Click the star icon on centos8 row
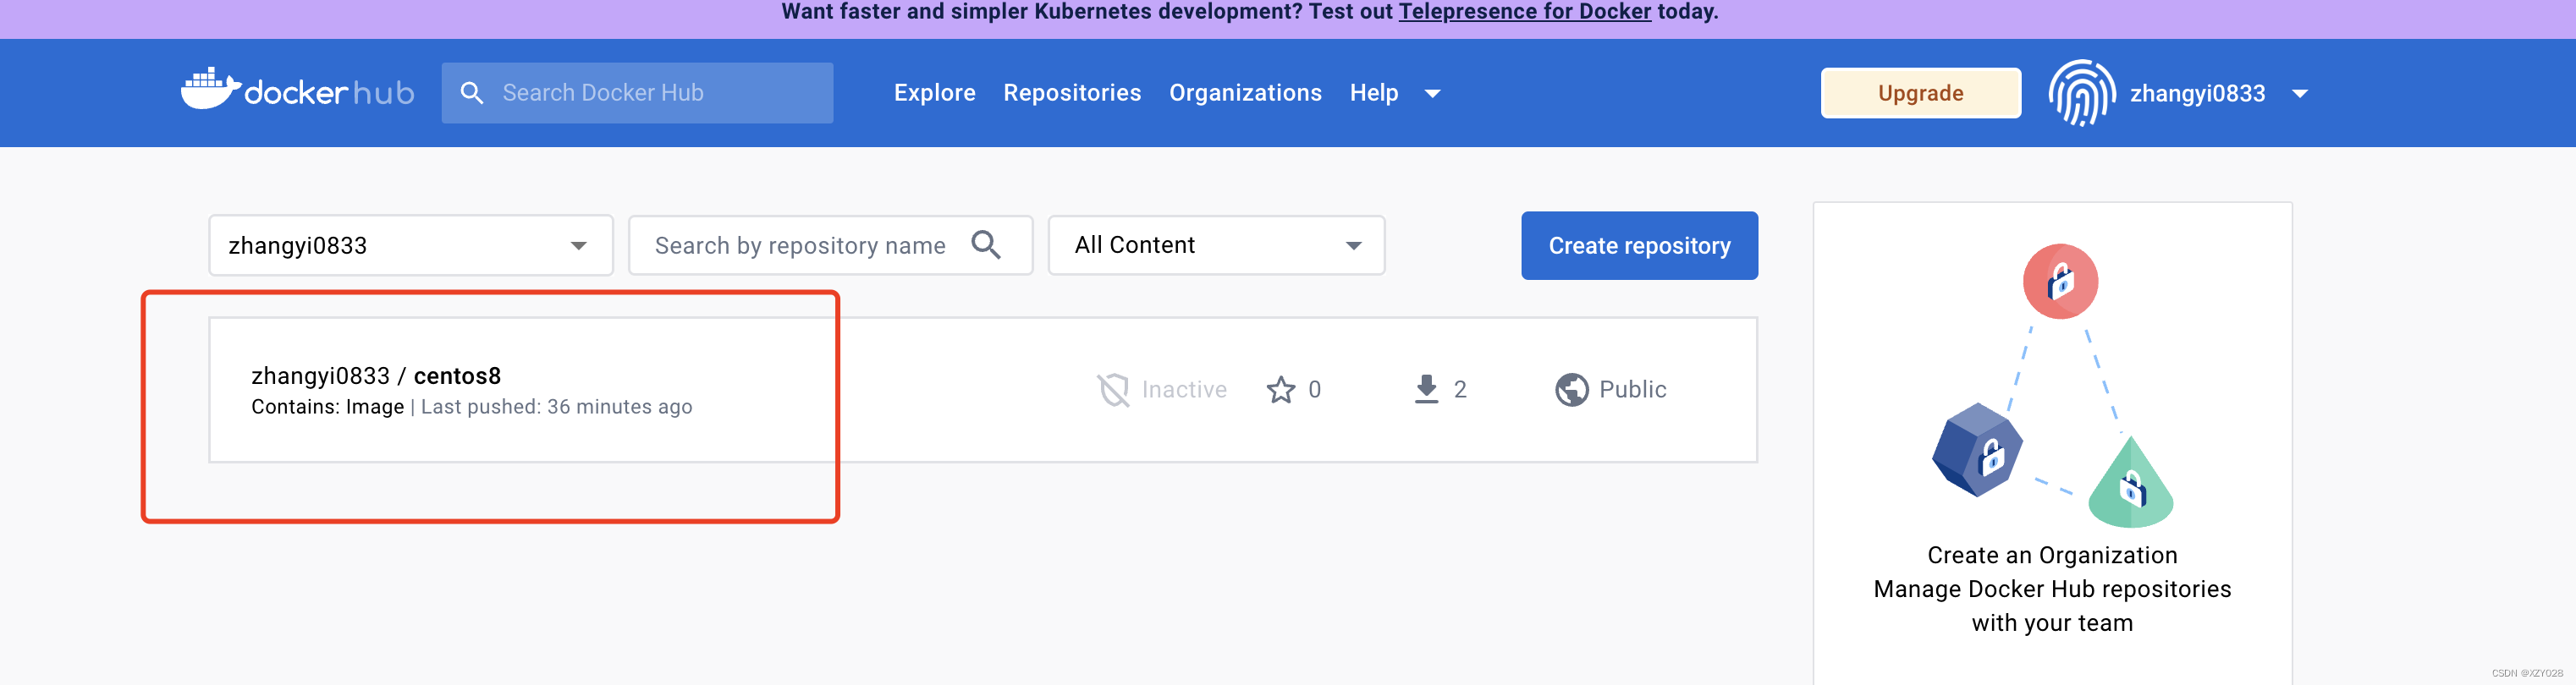The width and height of the screenshot is (2576, 685). (x=1281, y=389)
